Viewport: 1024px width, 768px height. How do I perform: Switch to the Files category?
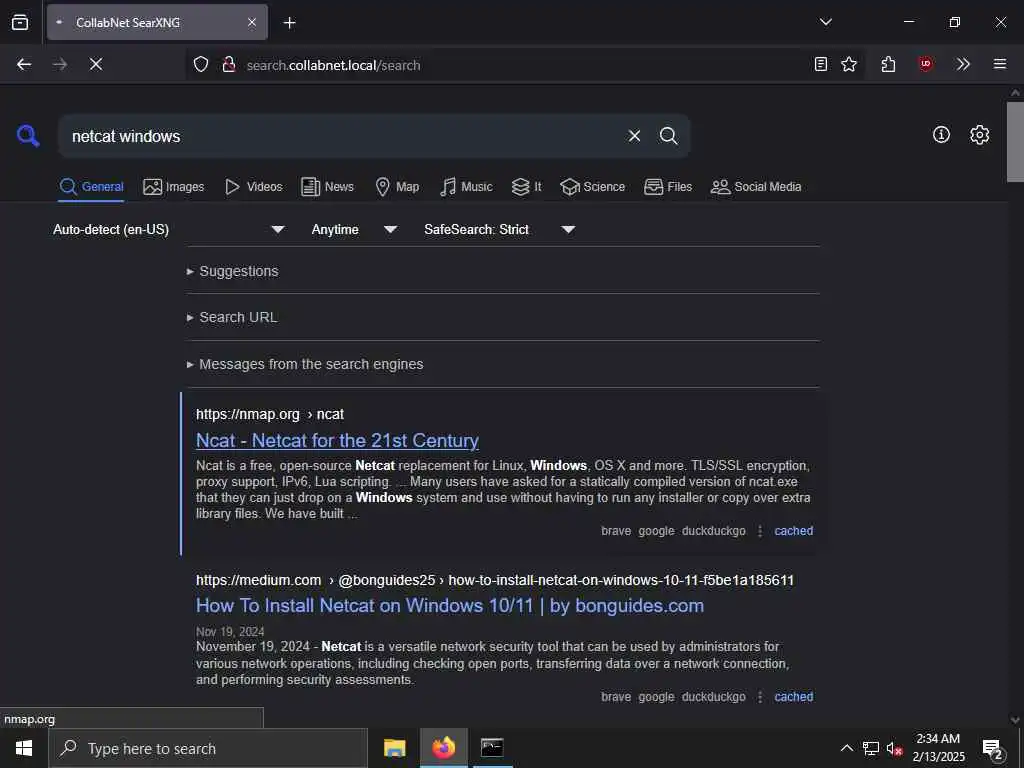667,187
